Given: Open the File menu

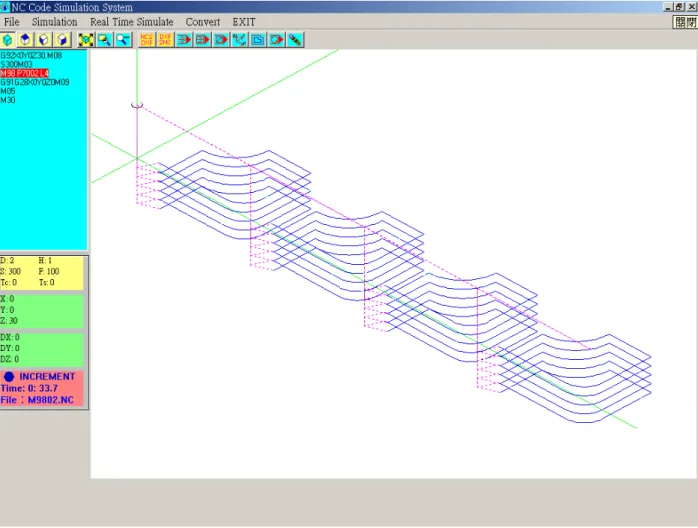Looking at the screenshot, I should 12,22.
